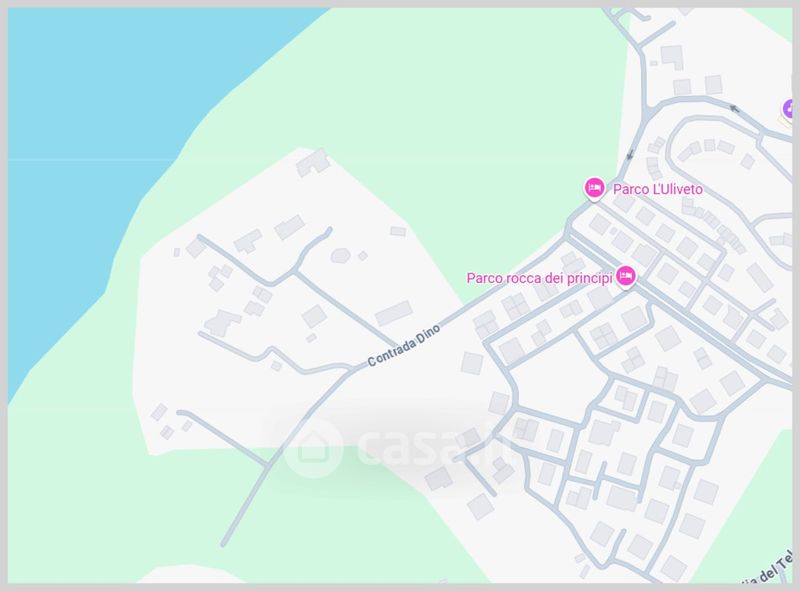
Task: Select the large building at the clearing's northern tip
Action: coord(312,162)
